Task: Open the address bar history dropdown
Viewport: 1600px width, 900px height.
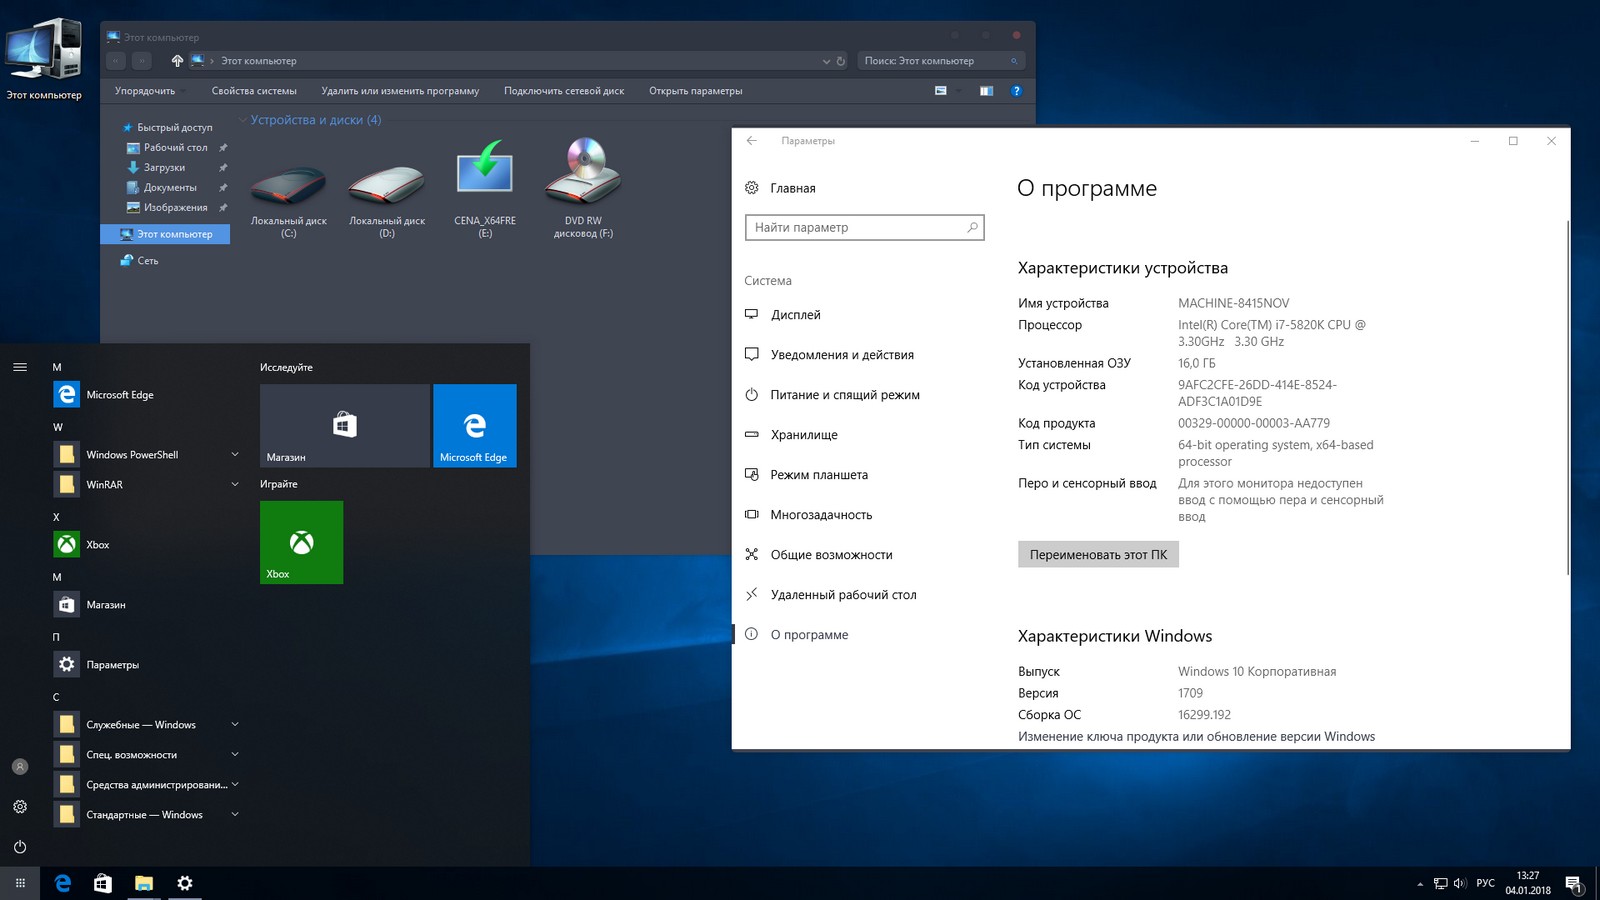Action: (x=826, y=61)
